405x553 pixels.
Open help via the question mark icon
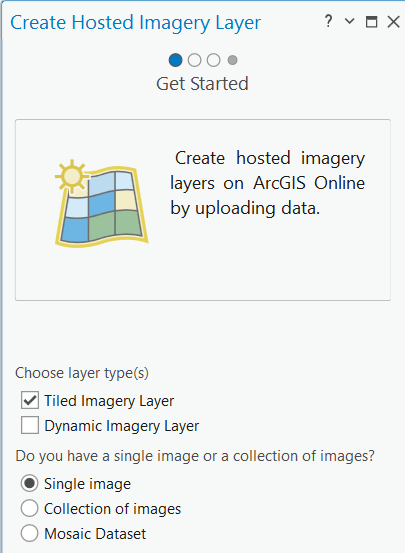(328, 22)
